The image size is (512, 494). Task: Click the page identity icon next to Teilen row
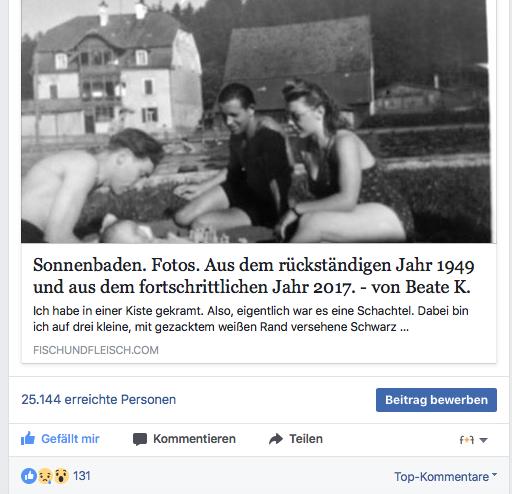tap(467, 440)
